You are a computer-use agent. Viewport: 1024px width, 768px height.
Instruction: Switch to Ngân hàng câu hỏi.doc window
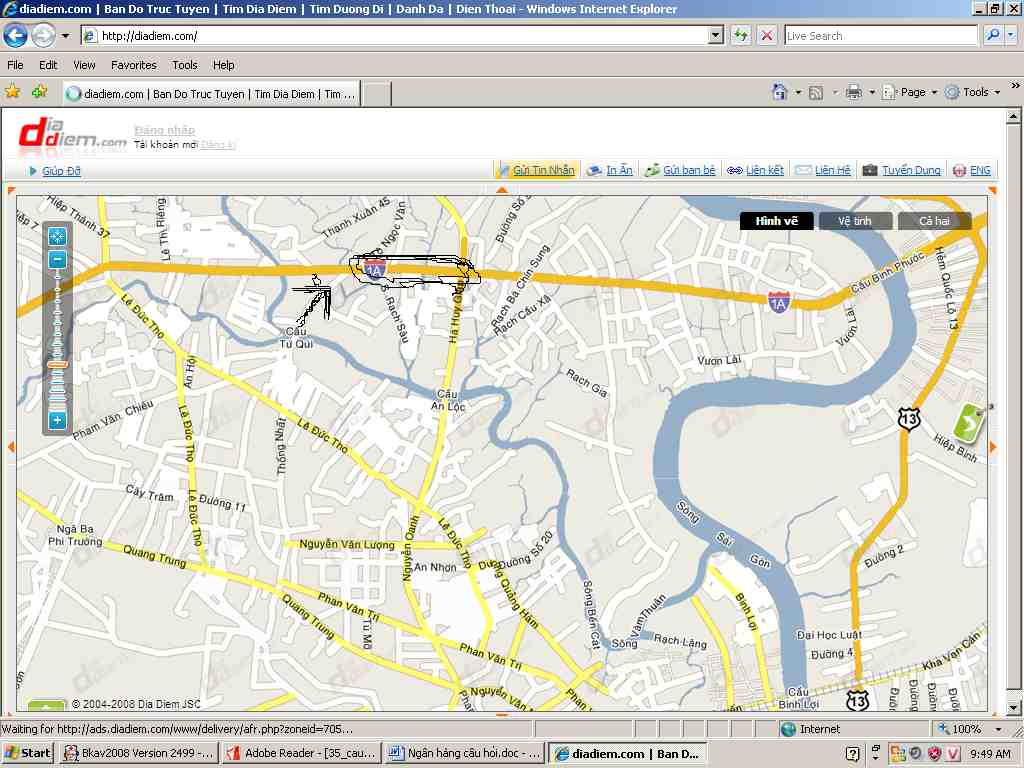click(464, 754)
